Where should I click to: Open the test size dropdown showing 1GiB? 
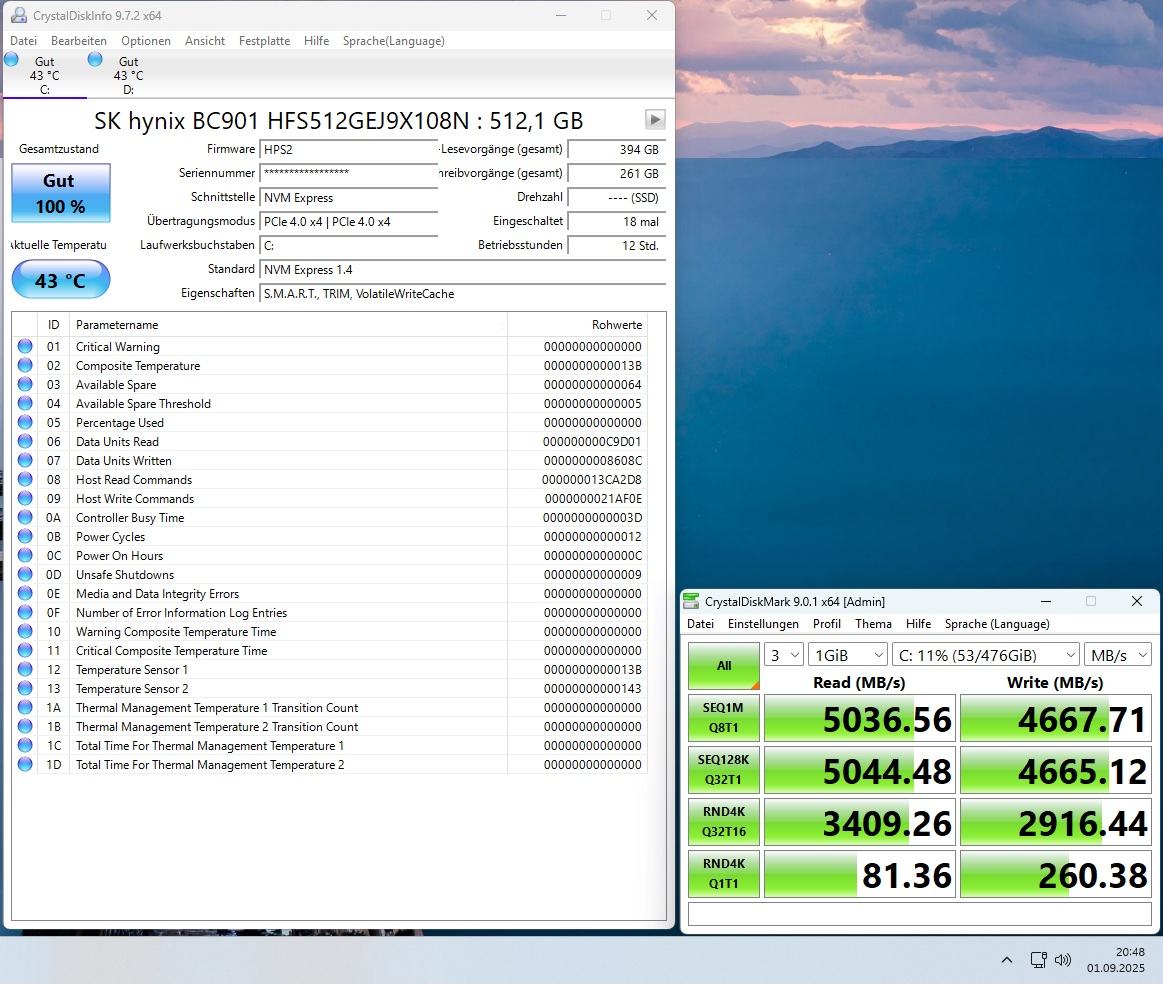[x=848, y=655]
